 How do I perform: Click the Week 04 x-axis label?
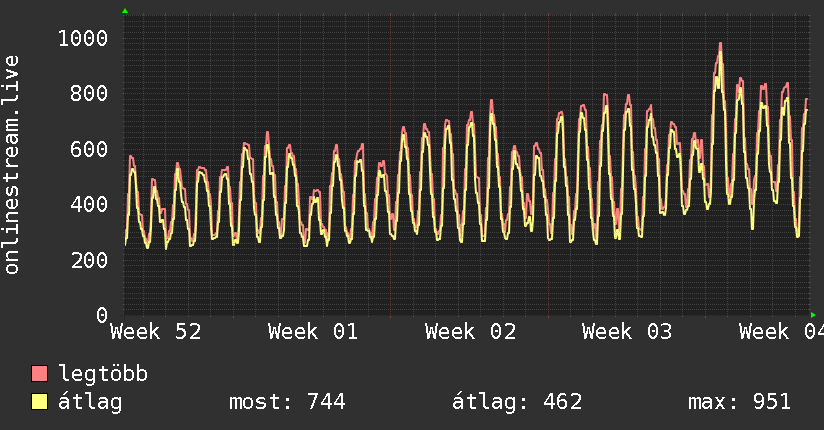[781, 332]
